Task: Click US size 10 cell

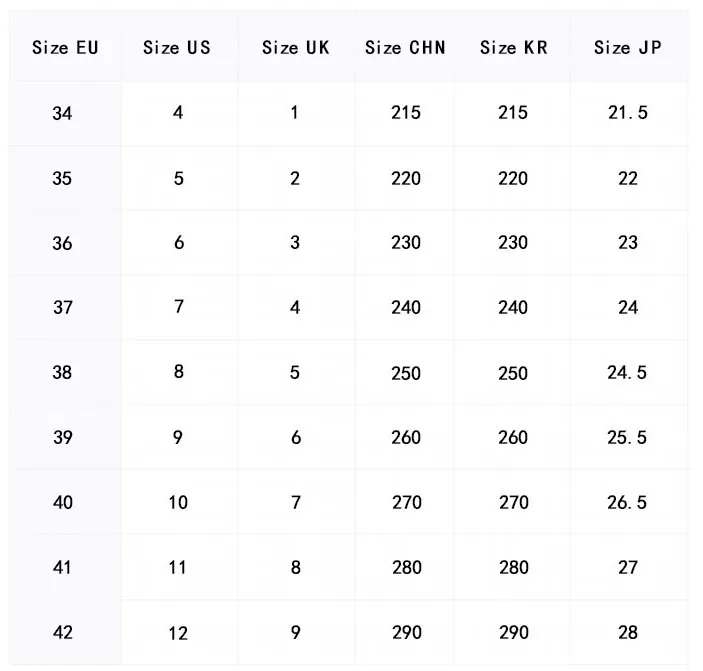Action: [x=178, y=502]
